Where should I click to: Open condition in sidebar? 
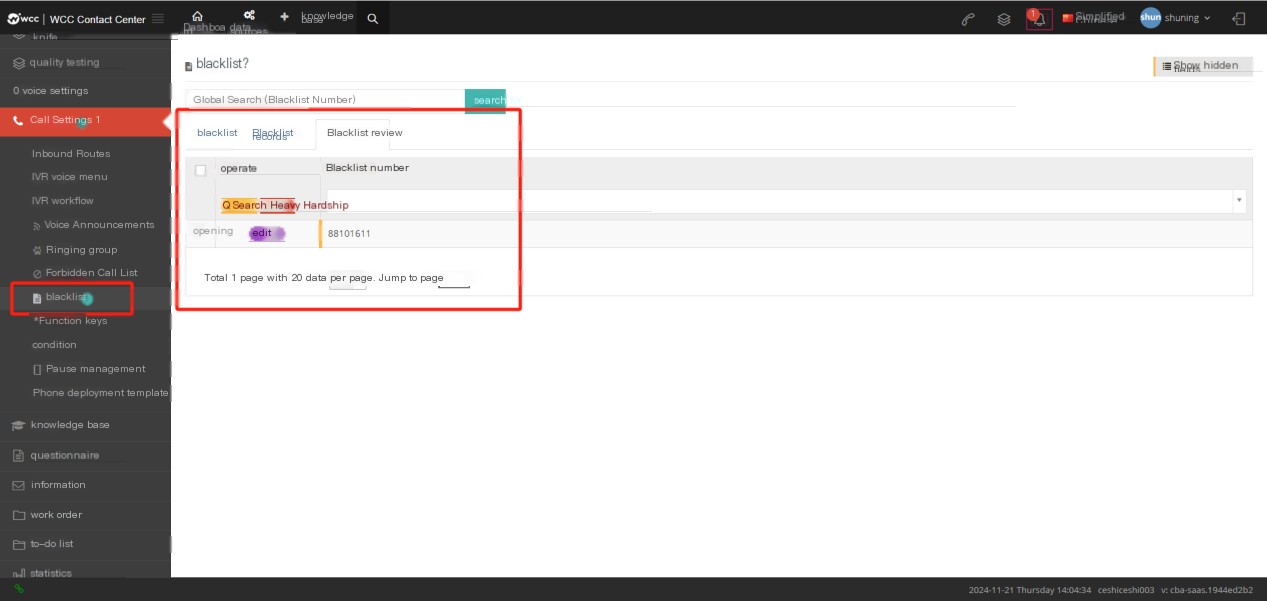click(x=54, y=345)
